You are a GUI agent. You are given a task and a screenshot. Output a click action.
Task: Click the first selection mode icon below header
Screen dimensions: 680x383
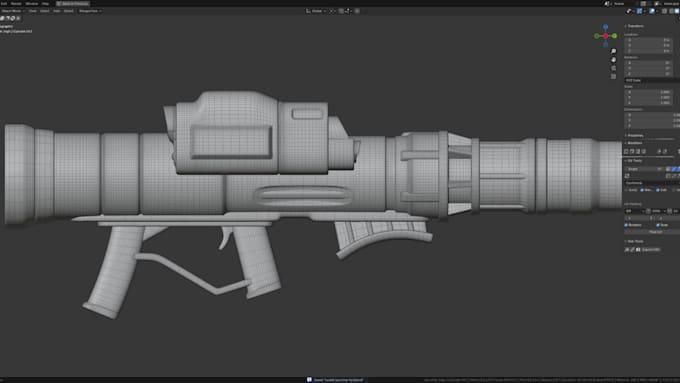[2, 18]
